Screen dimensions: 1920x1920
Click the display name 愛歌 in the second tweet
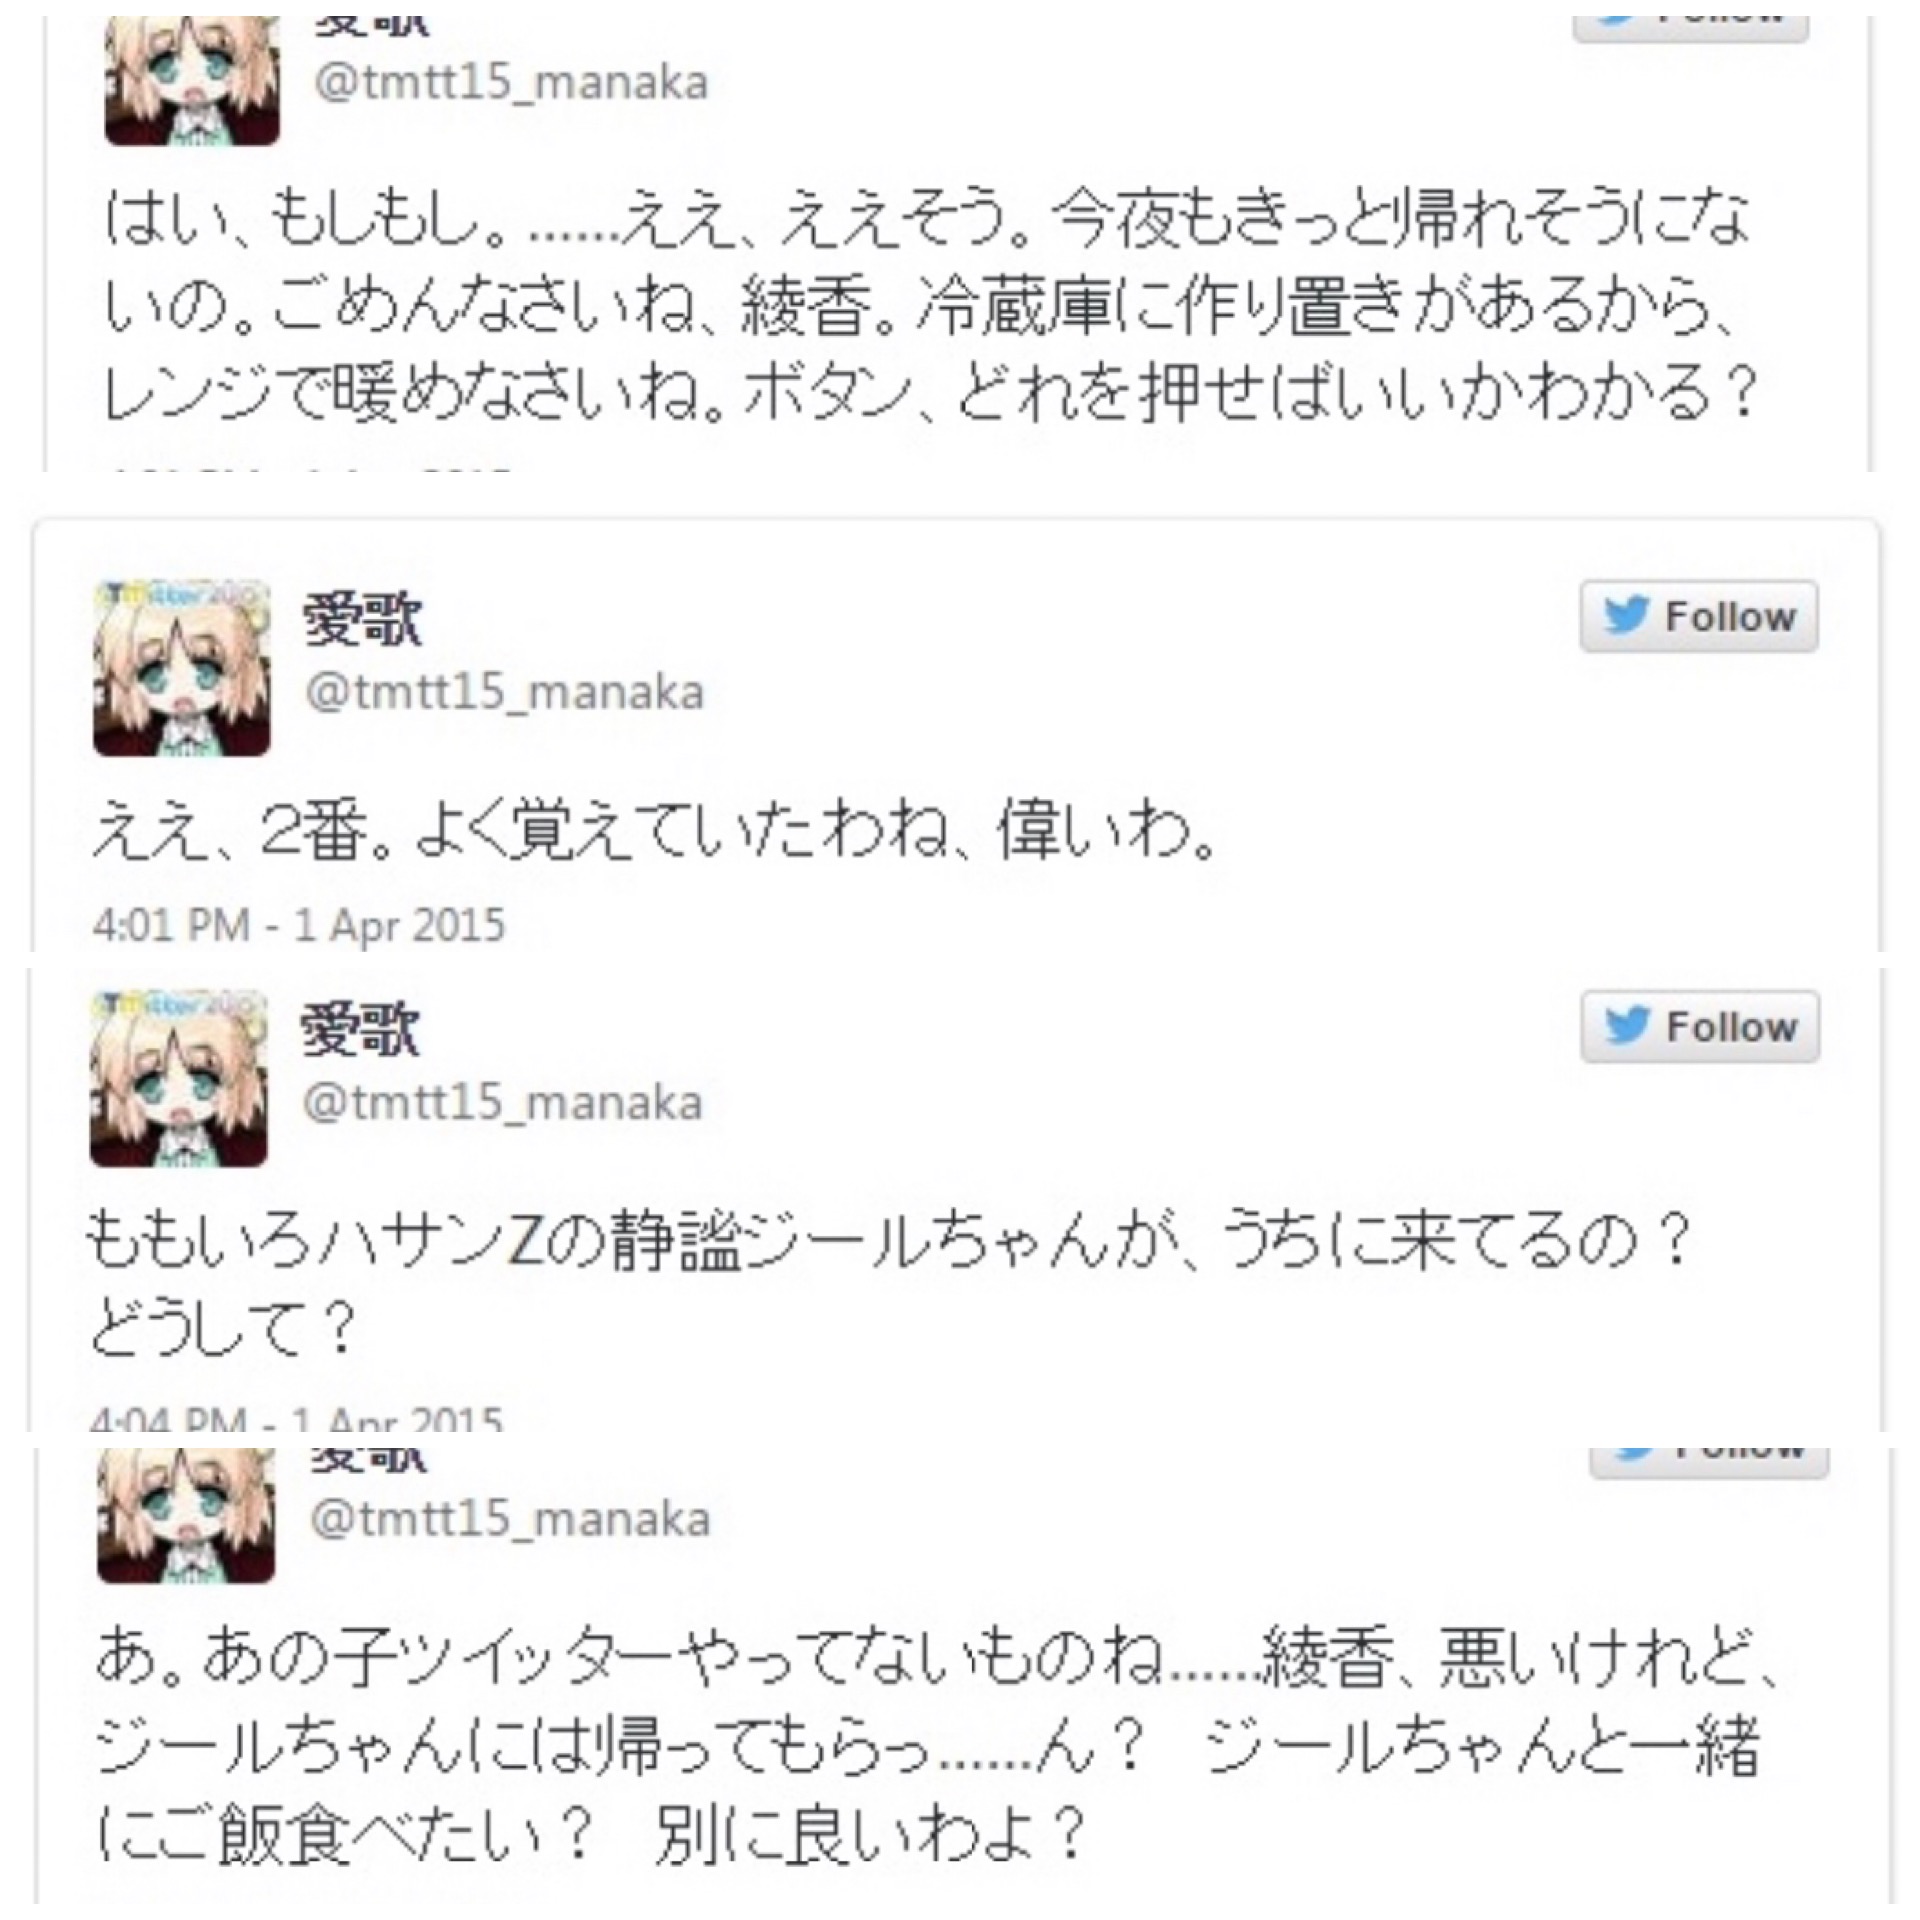pos(363,618)
